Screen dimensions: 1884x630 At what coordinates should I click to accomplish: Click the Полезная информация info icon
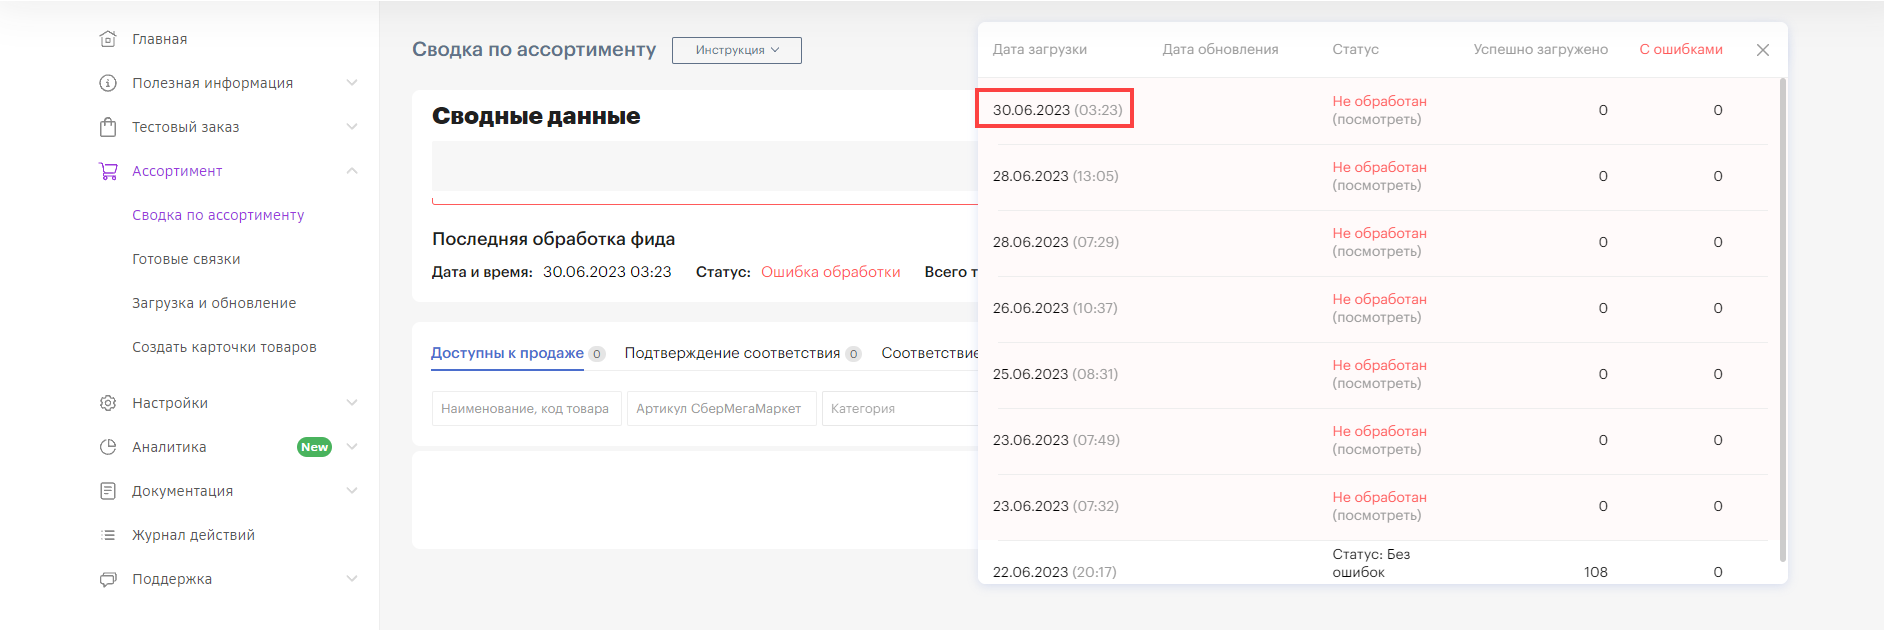(108, 83)
